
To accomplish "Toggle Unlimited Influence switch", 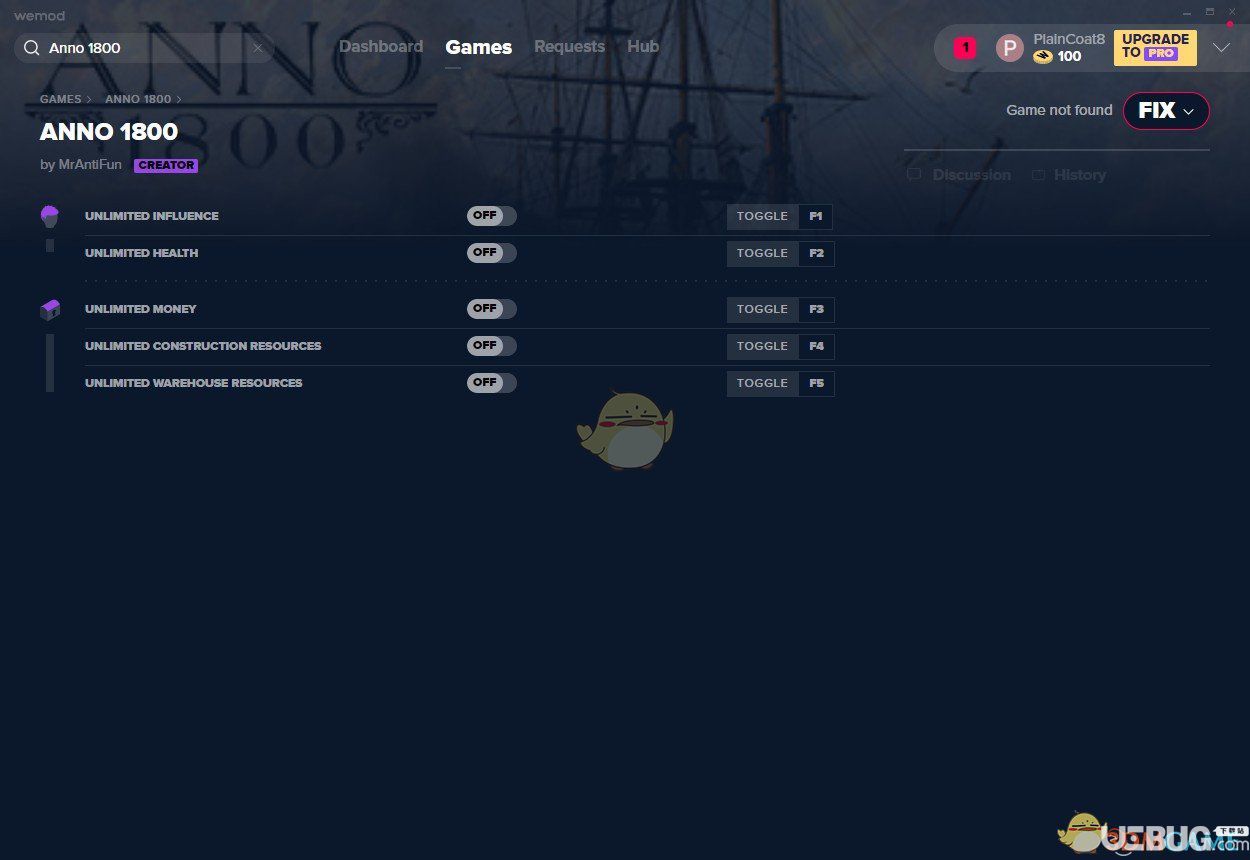I will [492, 216].
